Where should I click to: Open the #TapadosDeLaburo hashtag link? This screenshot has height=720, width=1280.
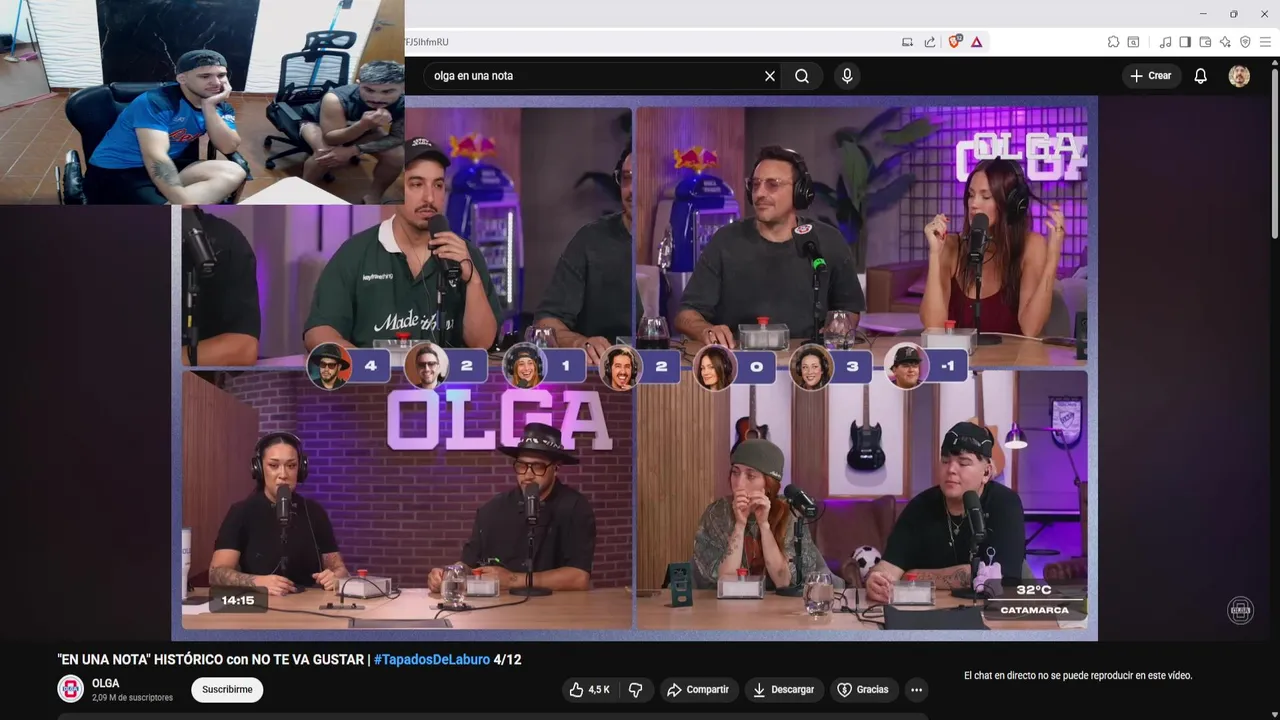click(x=432, y=660)
